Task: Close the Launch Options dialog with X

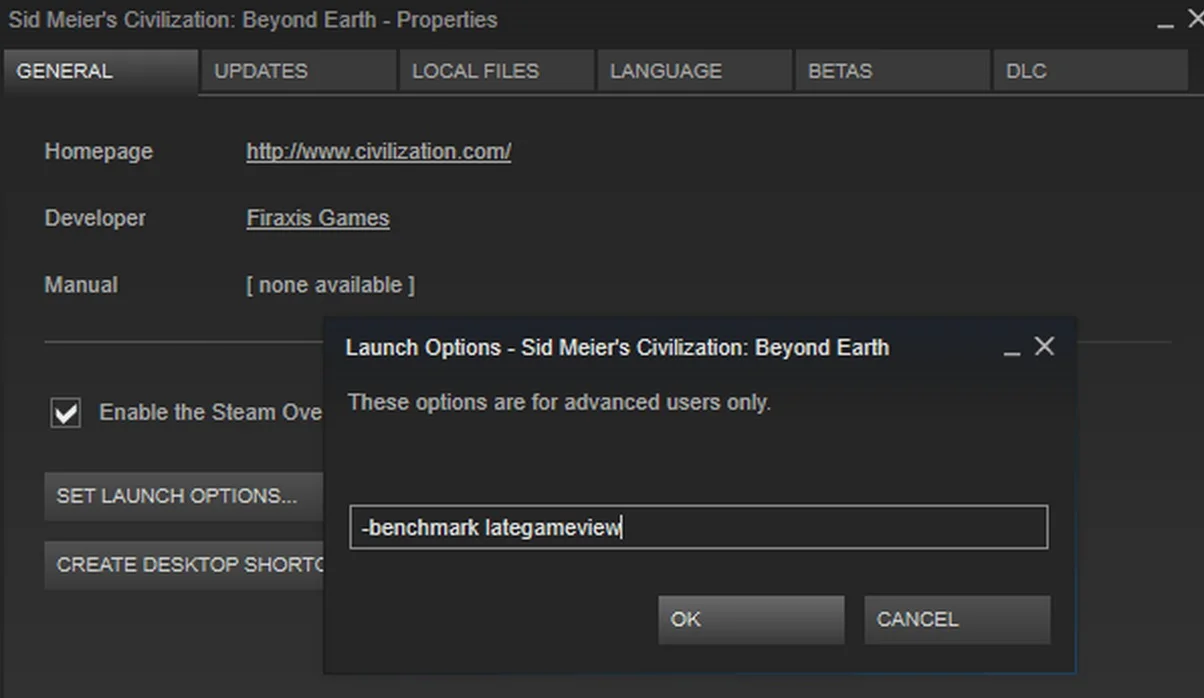Action: pos(1044,346)
